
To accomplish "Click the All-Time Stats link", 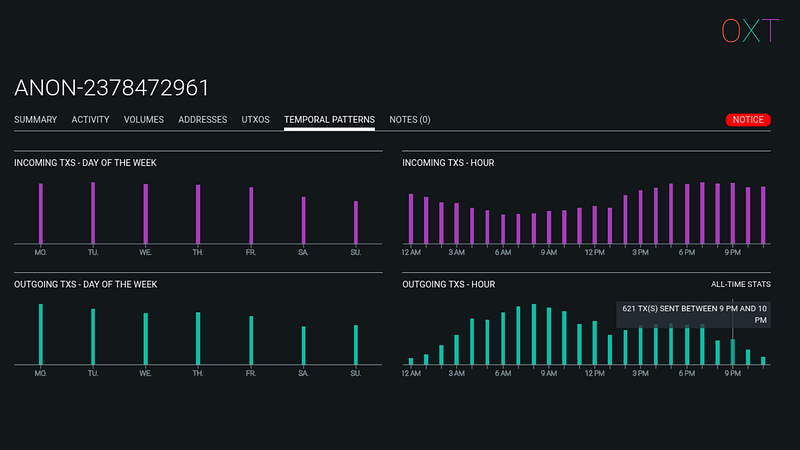I will (x=740, y=284).
